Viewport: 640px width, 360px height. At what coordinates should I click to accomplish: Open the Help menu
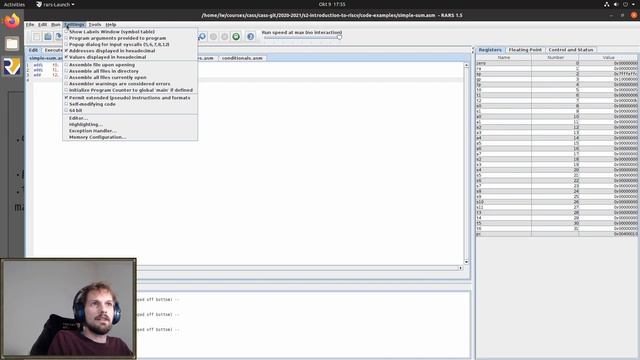coord(111,24)
